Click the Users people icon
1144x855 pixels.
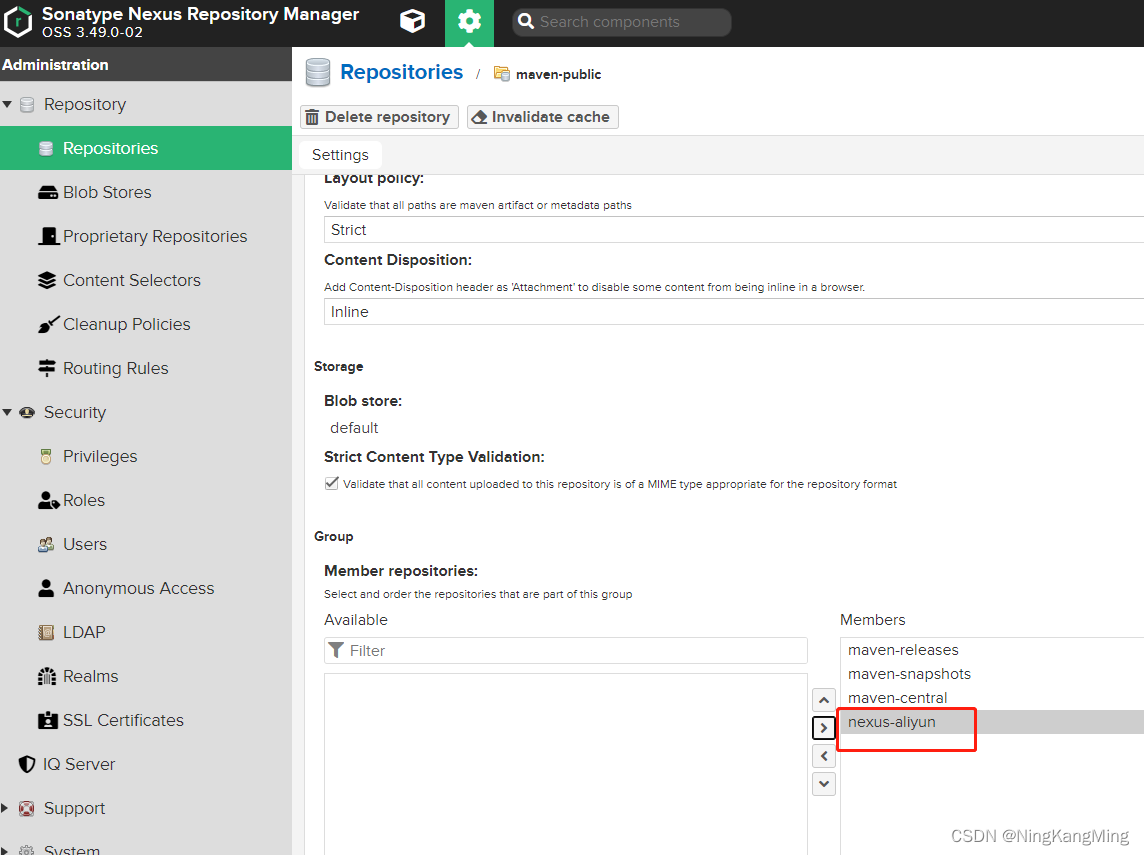[46, 544]
